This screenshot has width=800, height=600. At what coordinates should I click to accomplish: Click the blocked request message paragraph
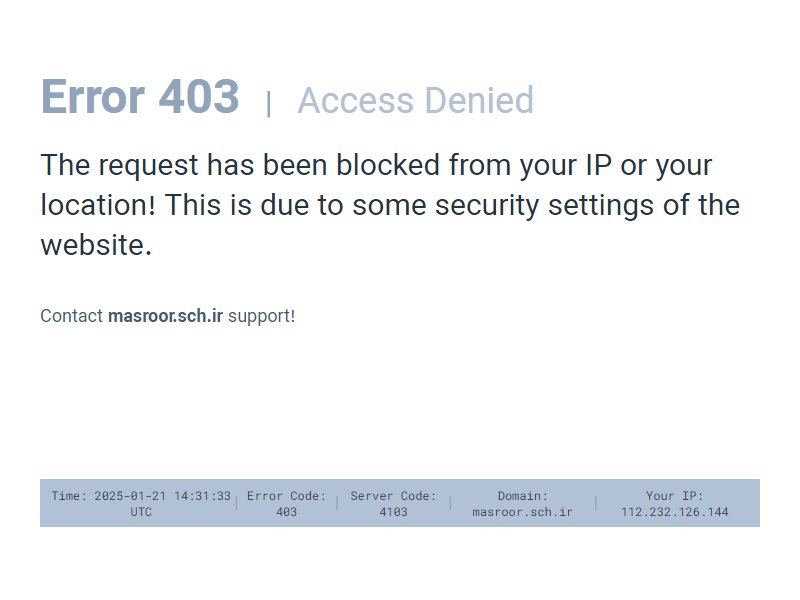click(x=390, y=205)
